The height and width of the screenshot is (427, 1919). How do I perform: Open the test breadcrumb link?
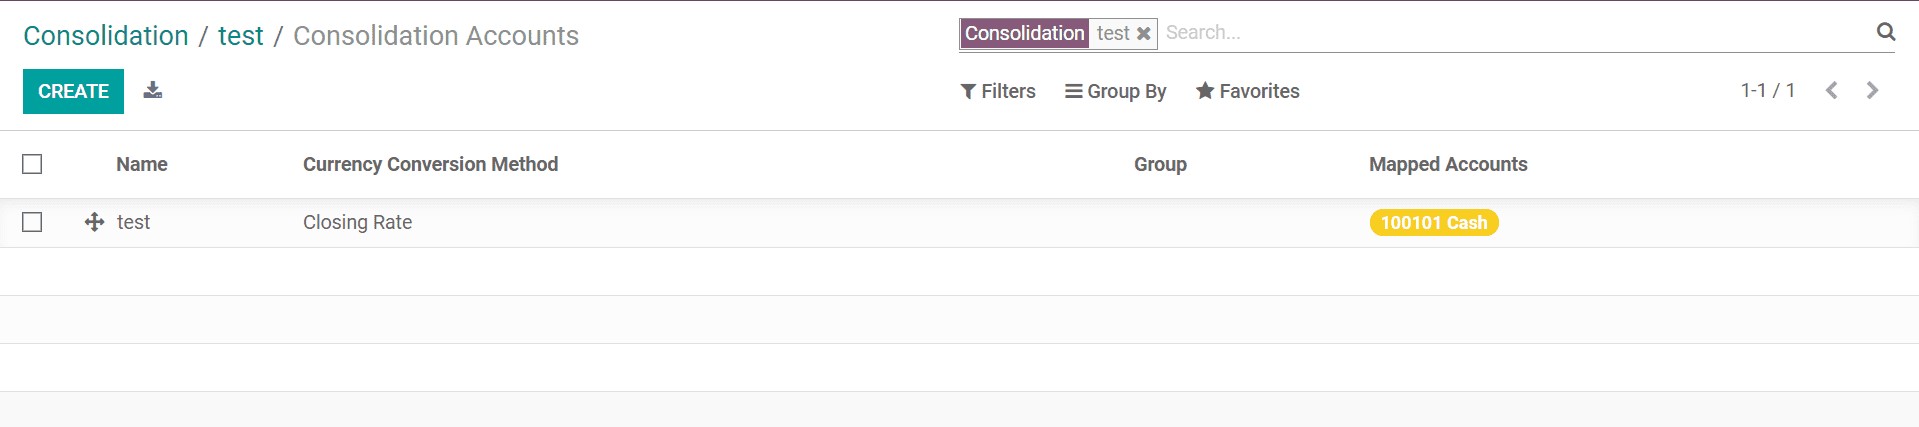click(x=241, y=35)
